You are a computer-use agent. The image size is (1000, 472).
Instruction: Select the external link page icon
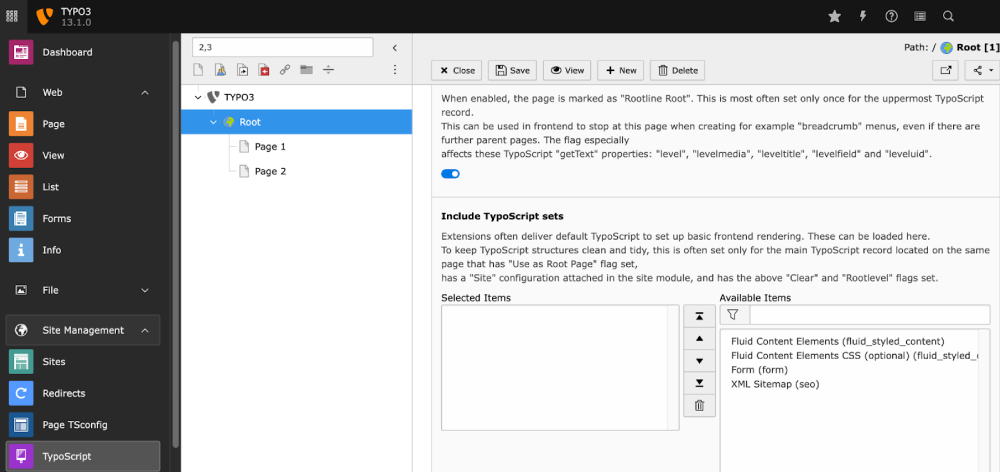point(285,70)
